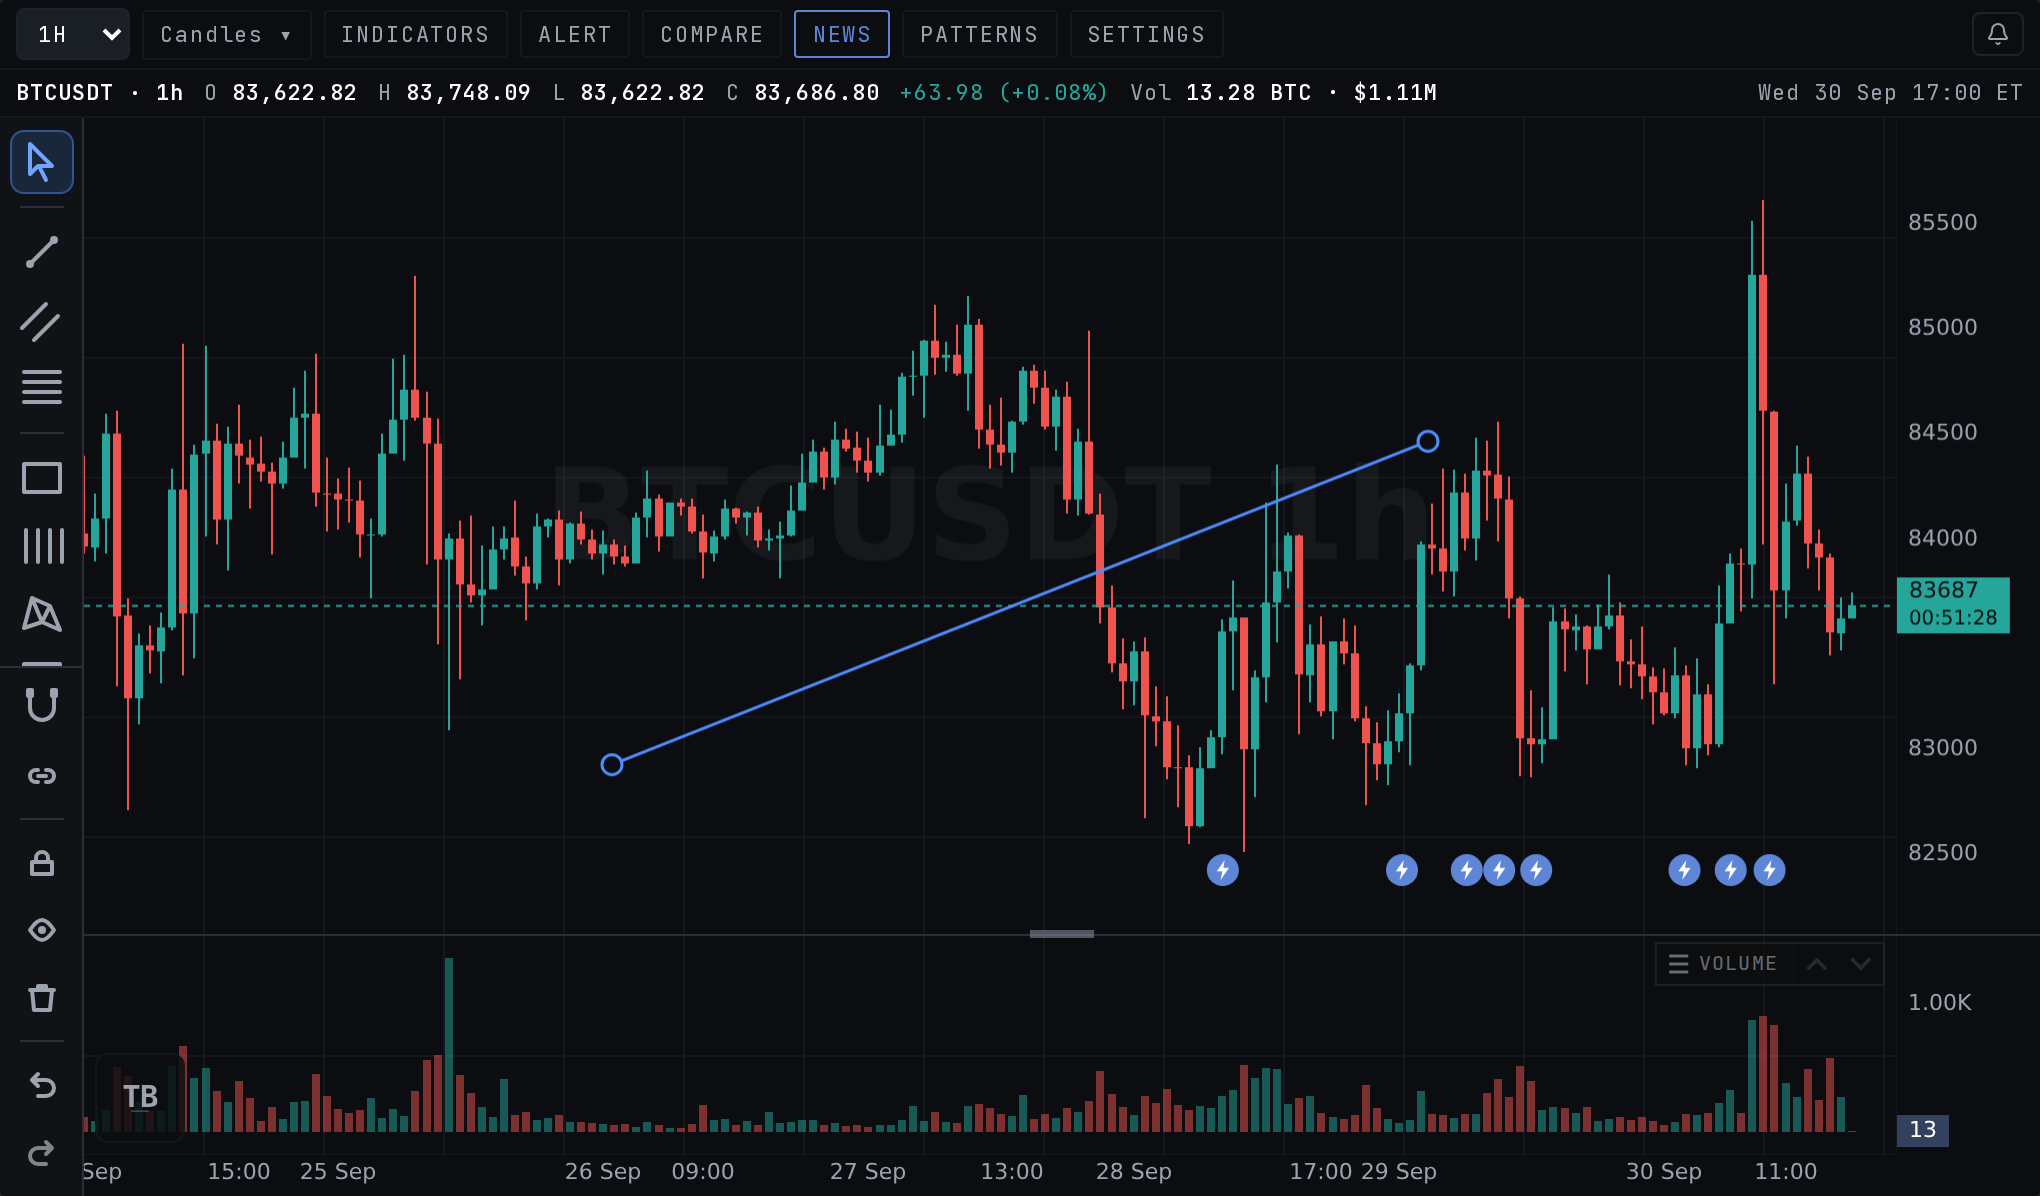Select the vertical lines cycle tool
Screen dimensions: 2040x1196
point(42,546)
